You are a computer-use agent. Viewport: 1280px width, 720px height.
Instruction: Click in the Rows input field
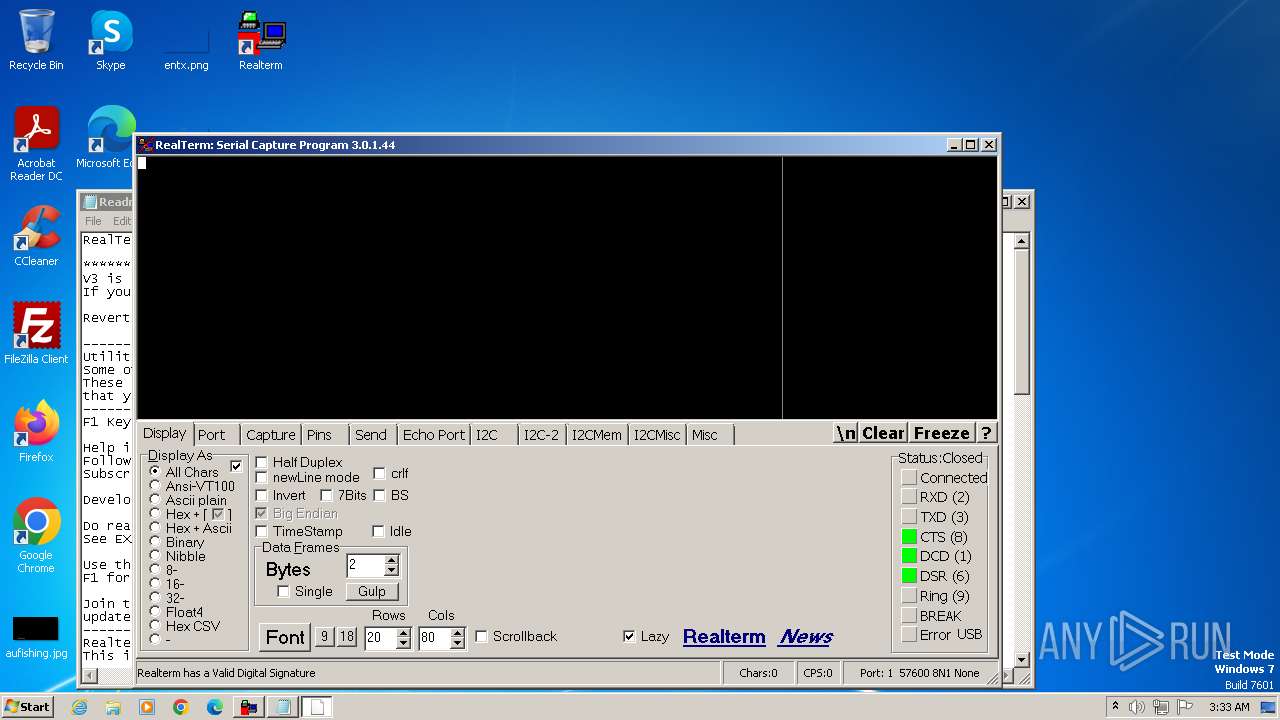click(x=380, y=638)
